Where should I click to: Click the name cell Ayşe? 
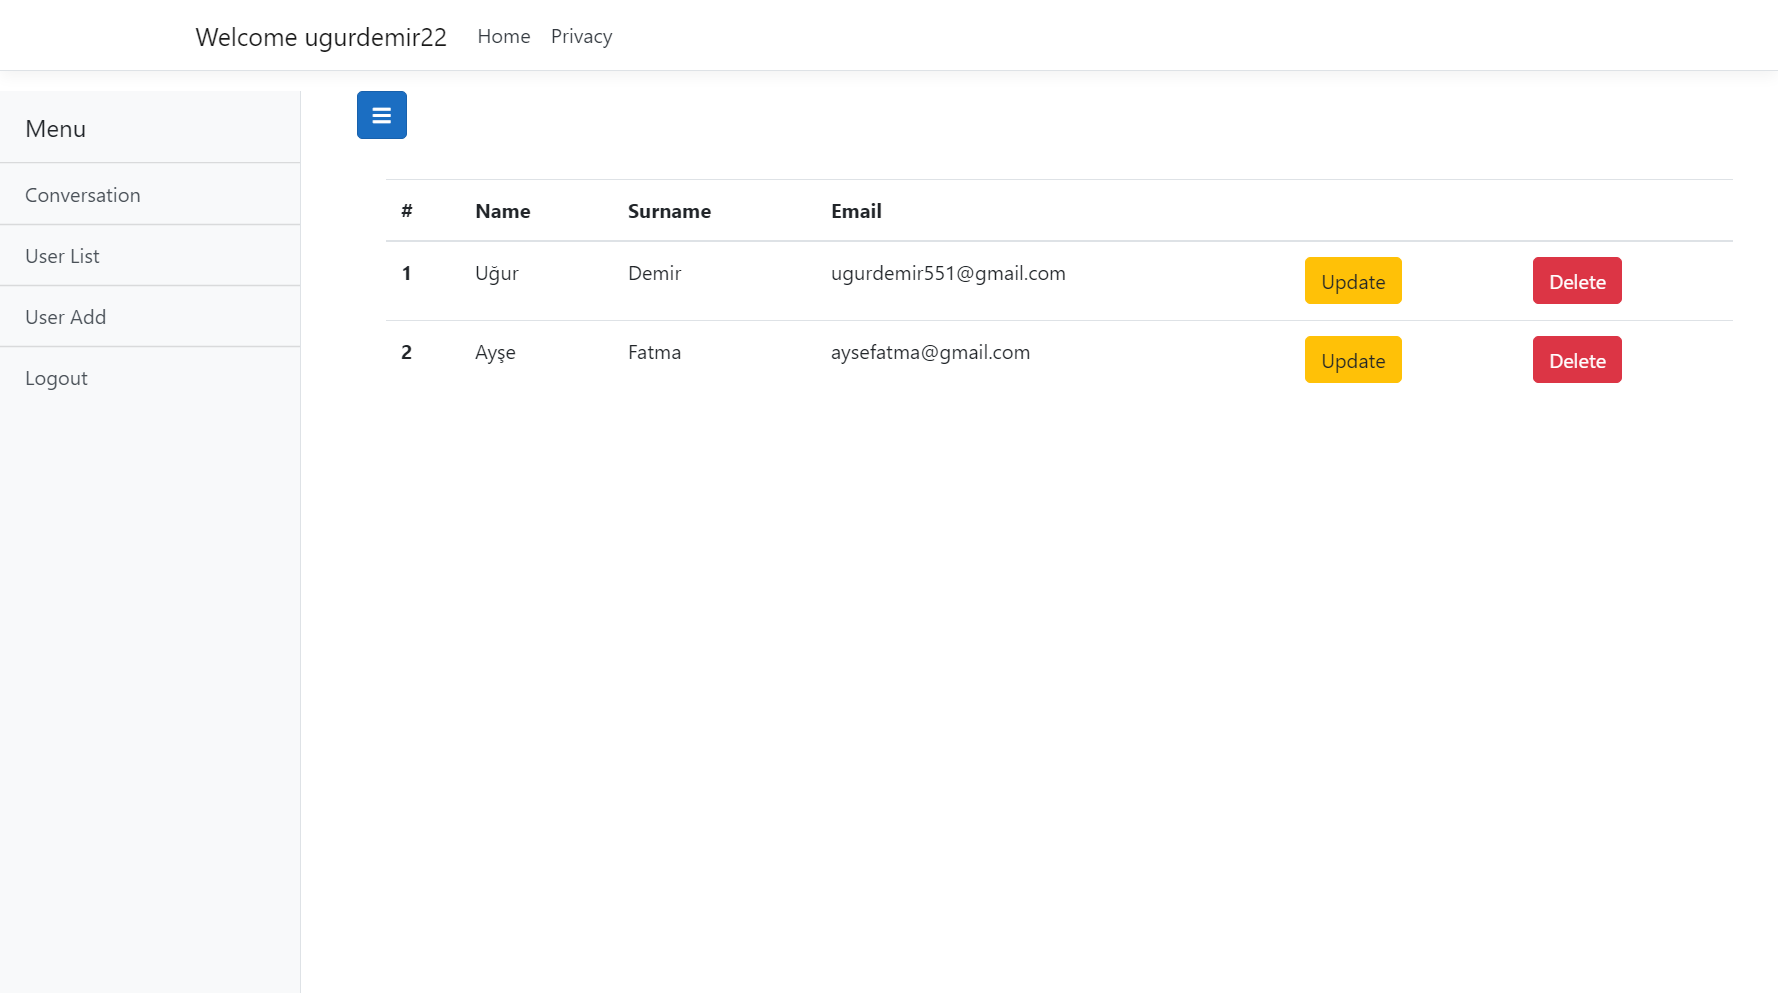pyautogui.click(x=495, y=353)
